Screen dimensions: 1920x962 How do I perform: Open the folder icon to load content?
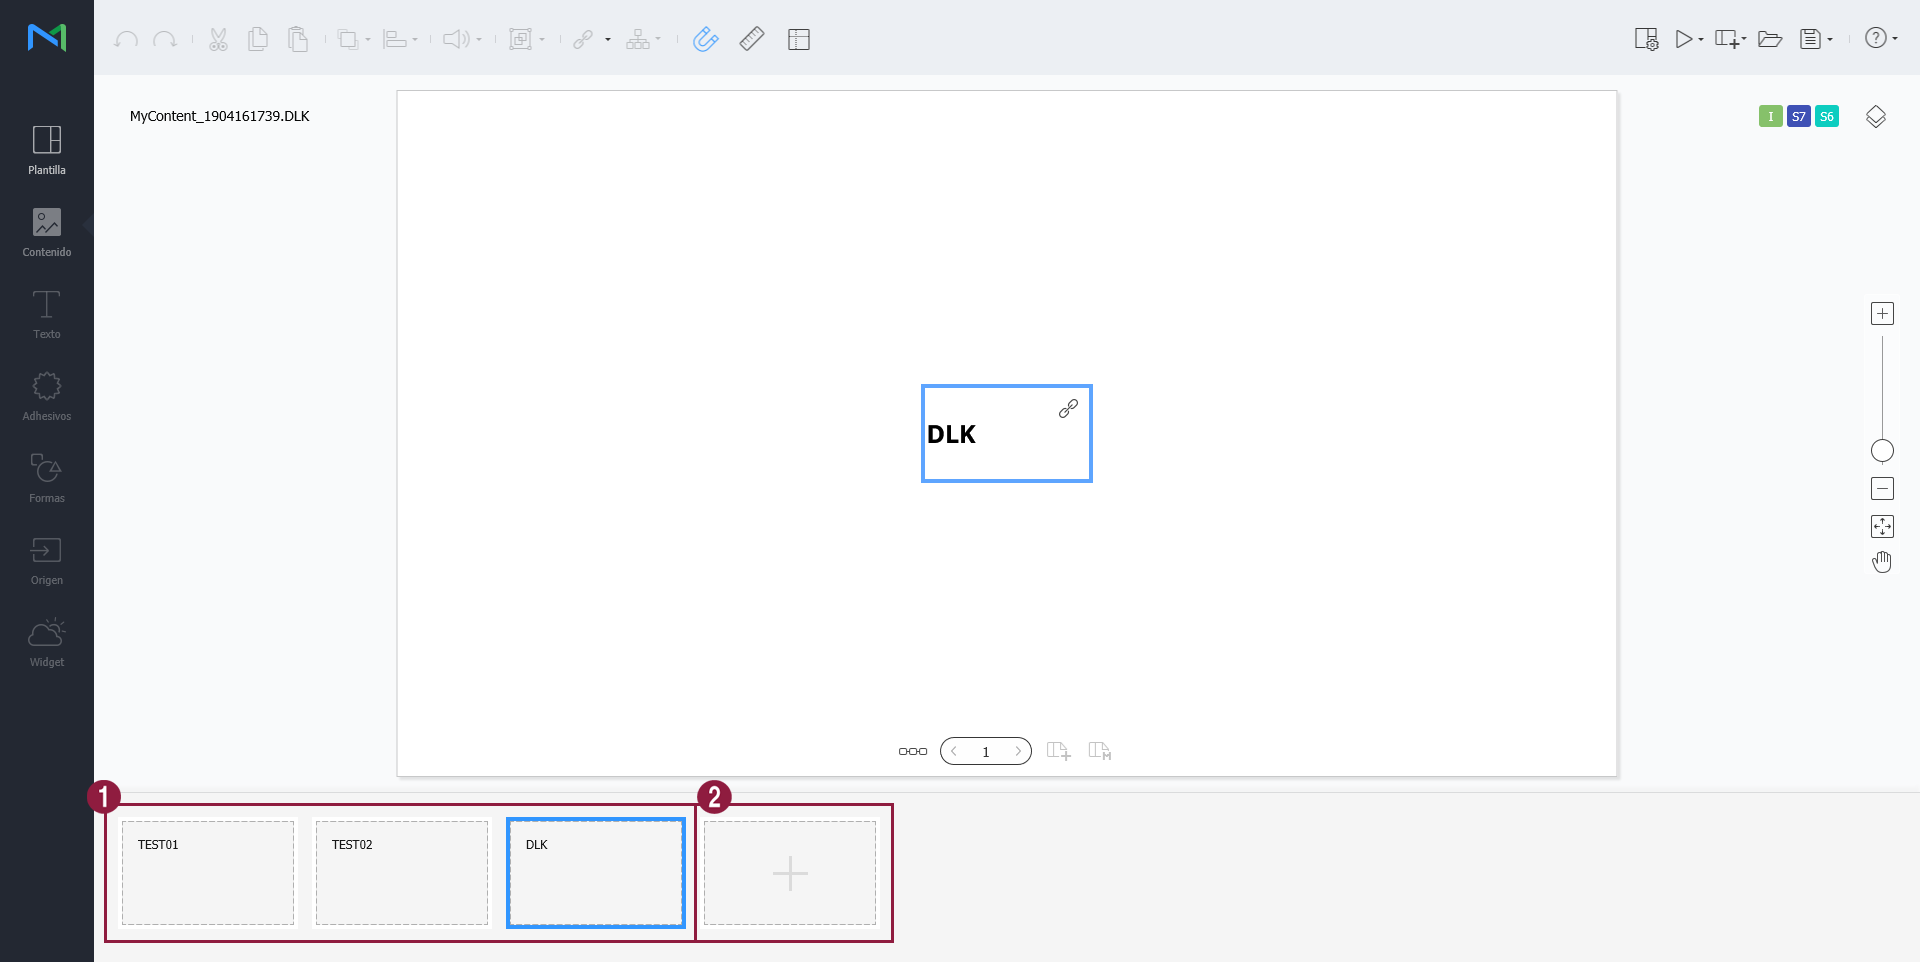(1770, 39)
